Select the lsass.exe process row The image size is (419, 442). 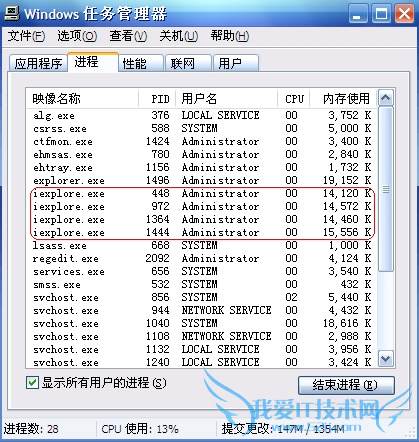pyautogui.click(x=202, y=245)
